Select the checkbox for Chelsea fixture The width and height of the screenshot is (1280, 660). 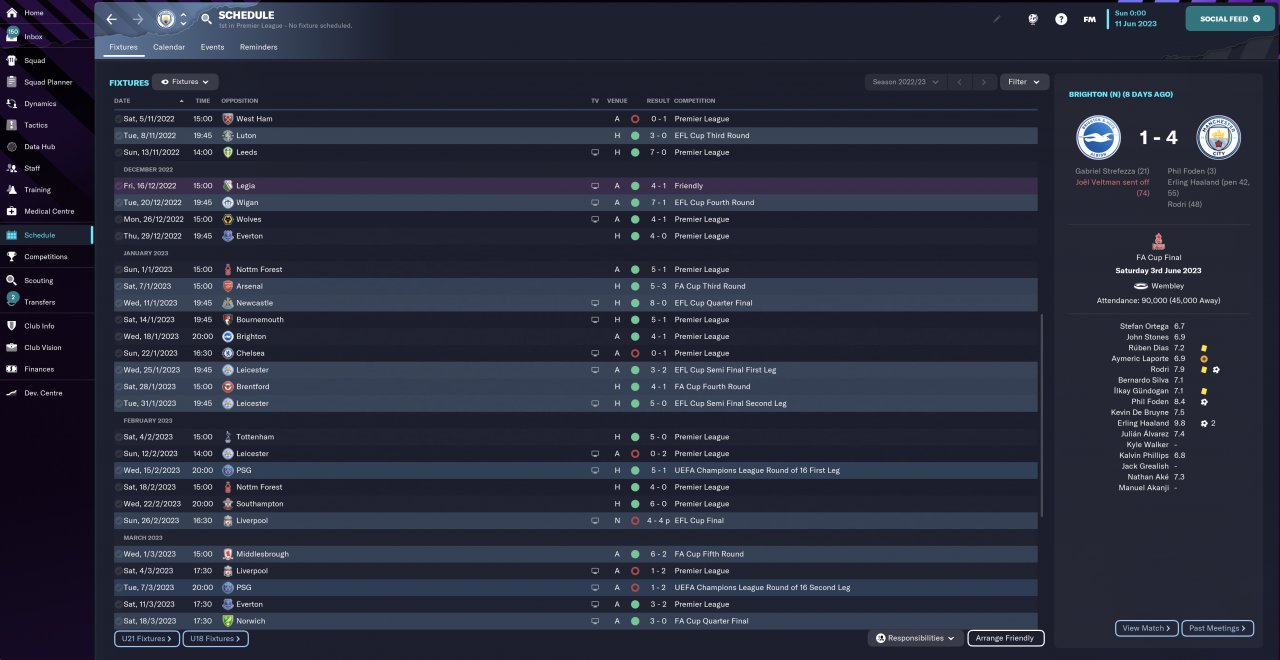coord(118,353)
